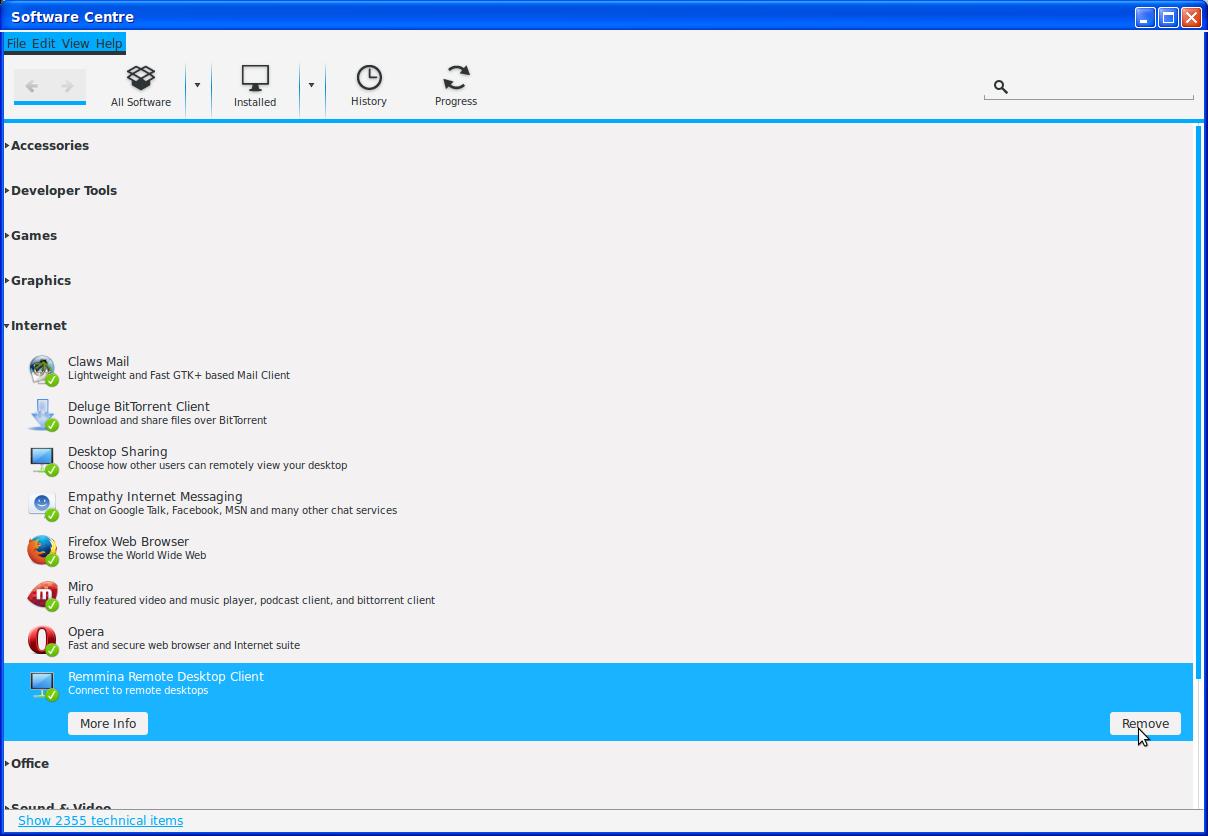Screen dimensions: 1208x836
Task: Click the Claws Mail icon
Action: 42,369
